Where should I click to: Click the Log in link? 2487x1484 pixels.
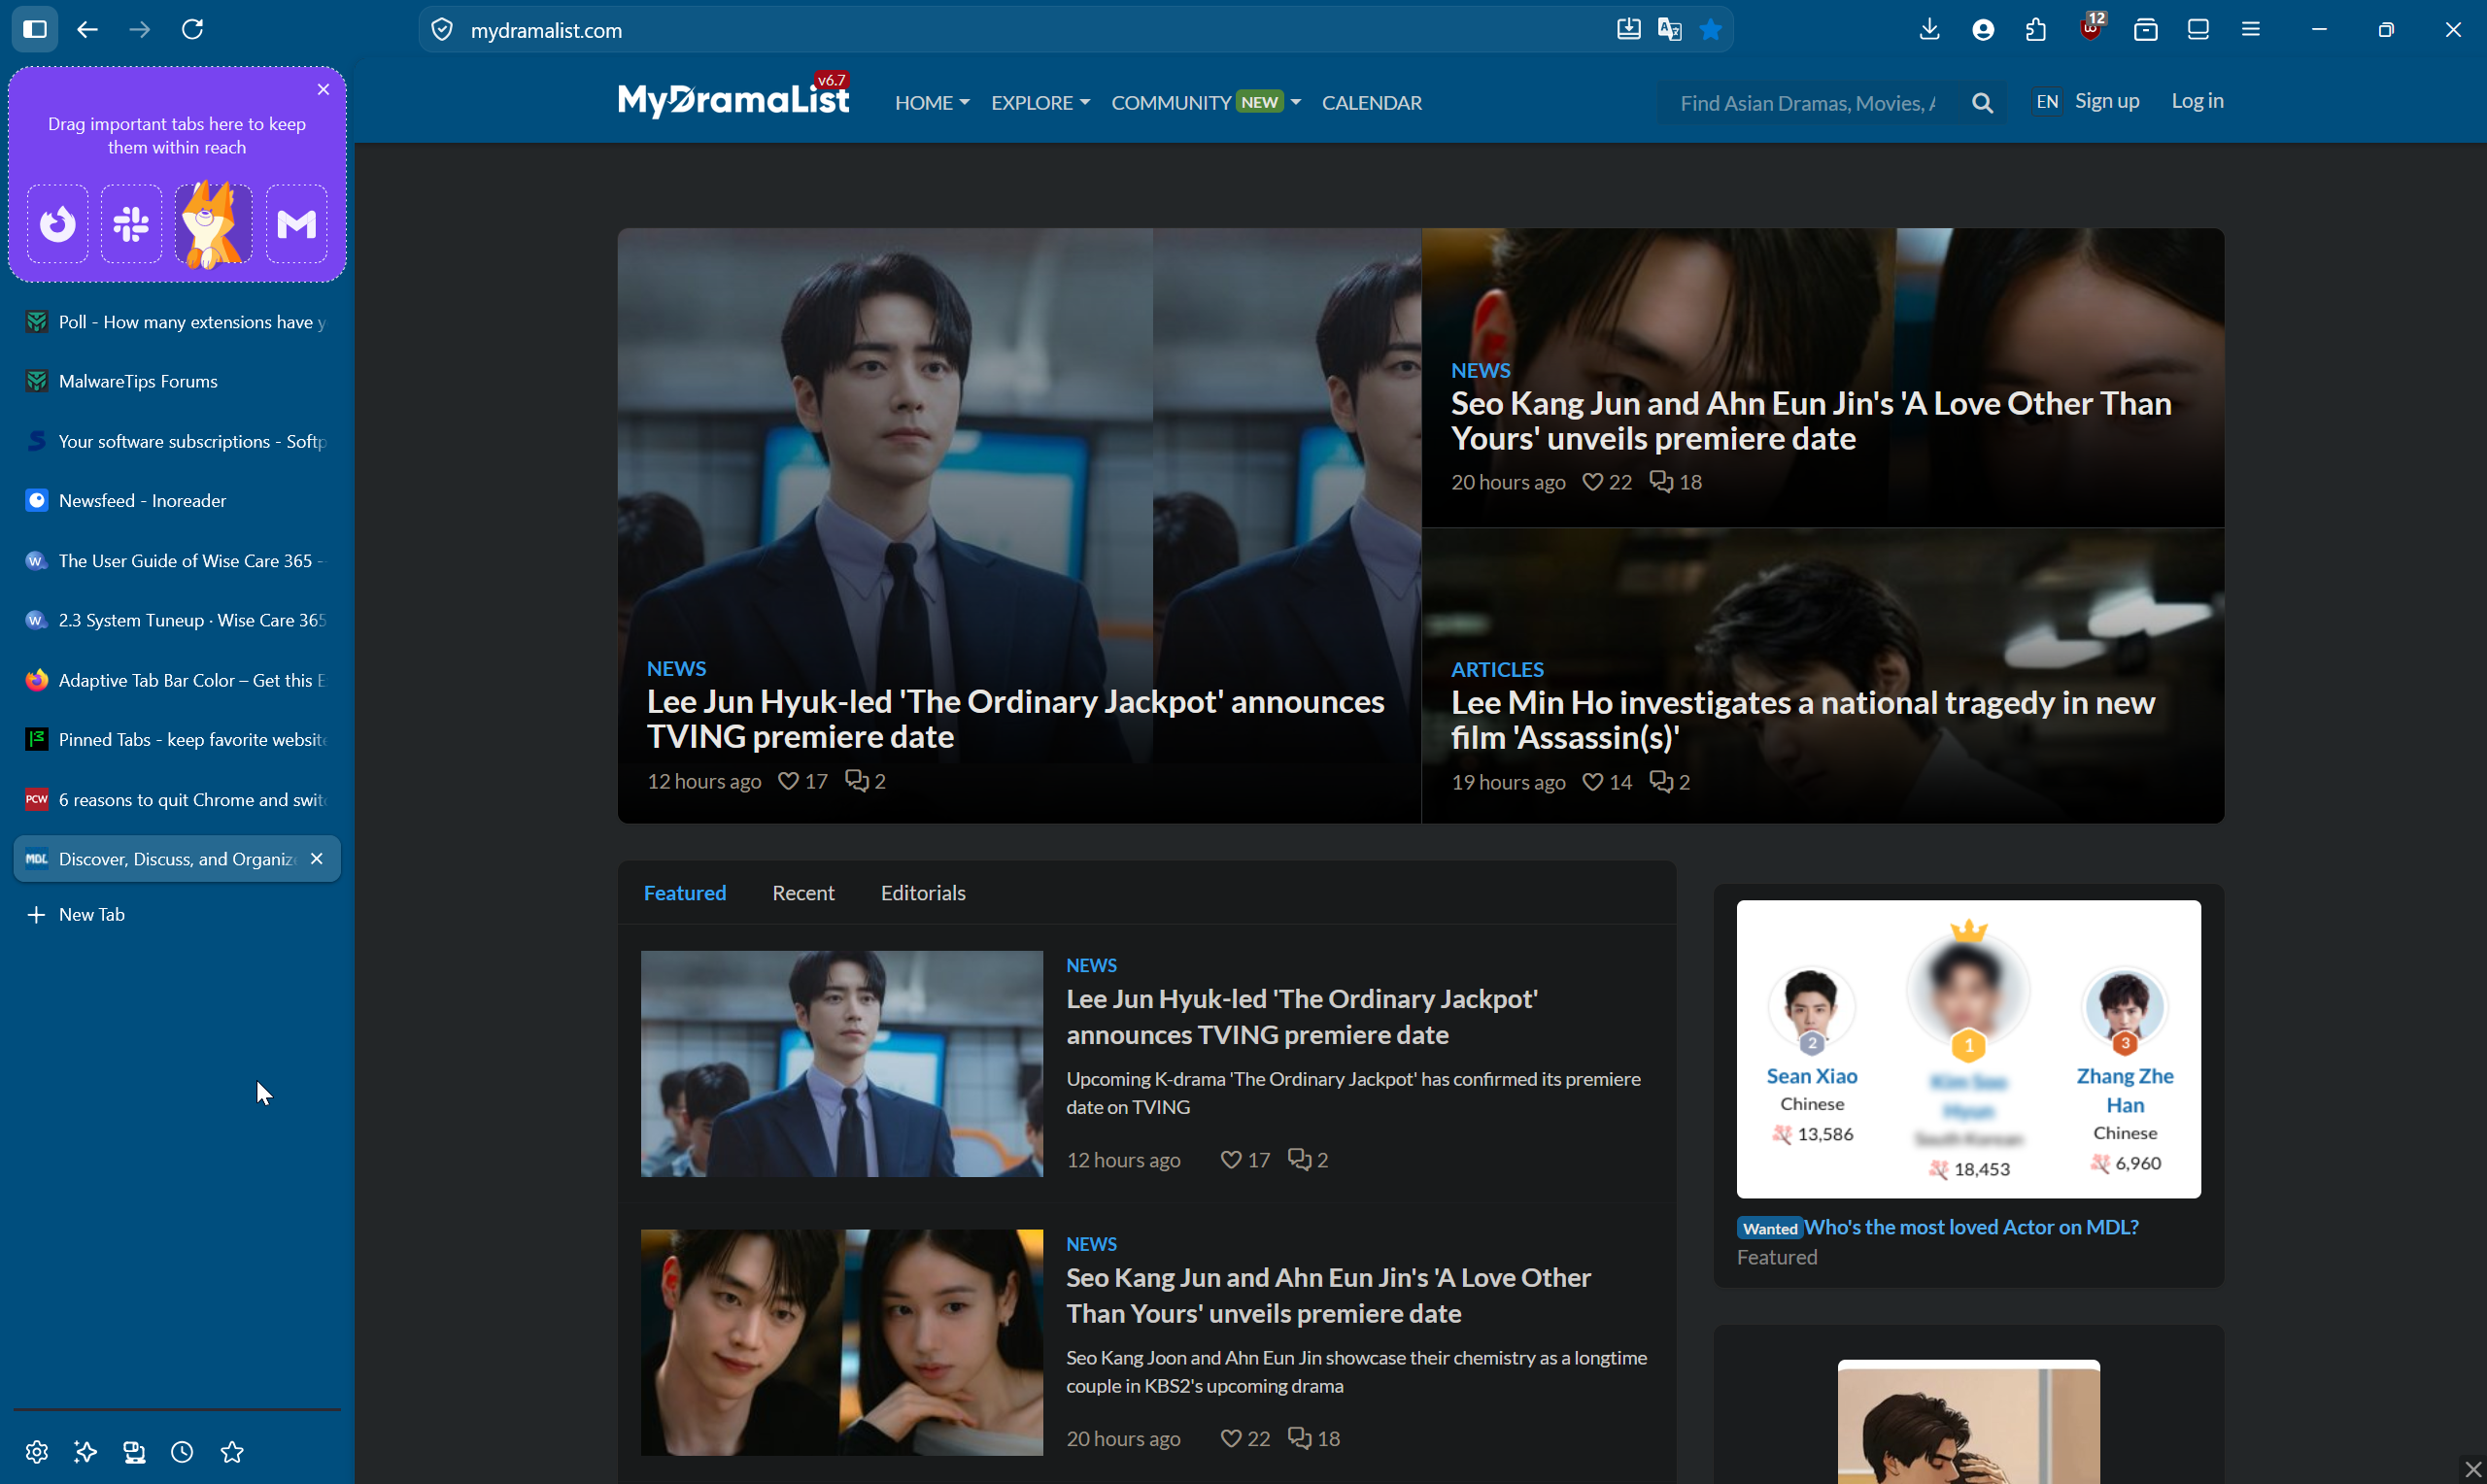[2197, 101]
